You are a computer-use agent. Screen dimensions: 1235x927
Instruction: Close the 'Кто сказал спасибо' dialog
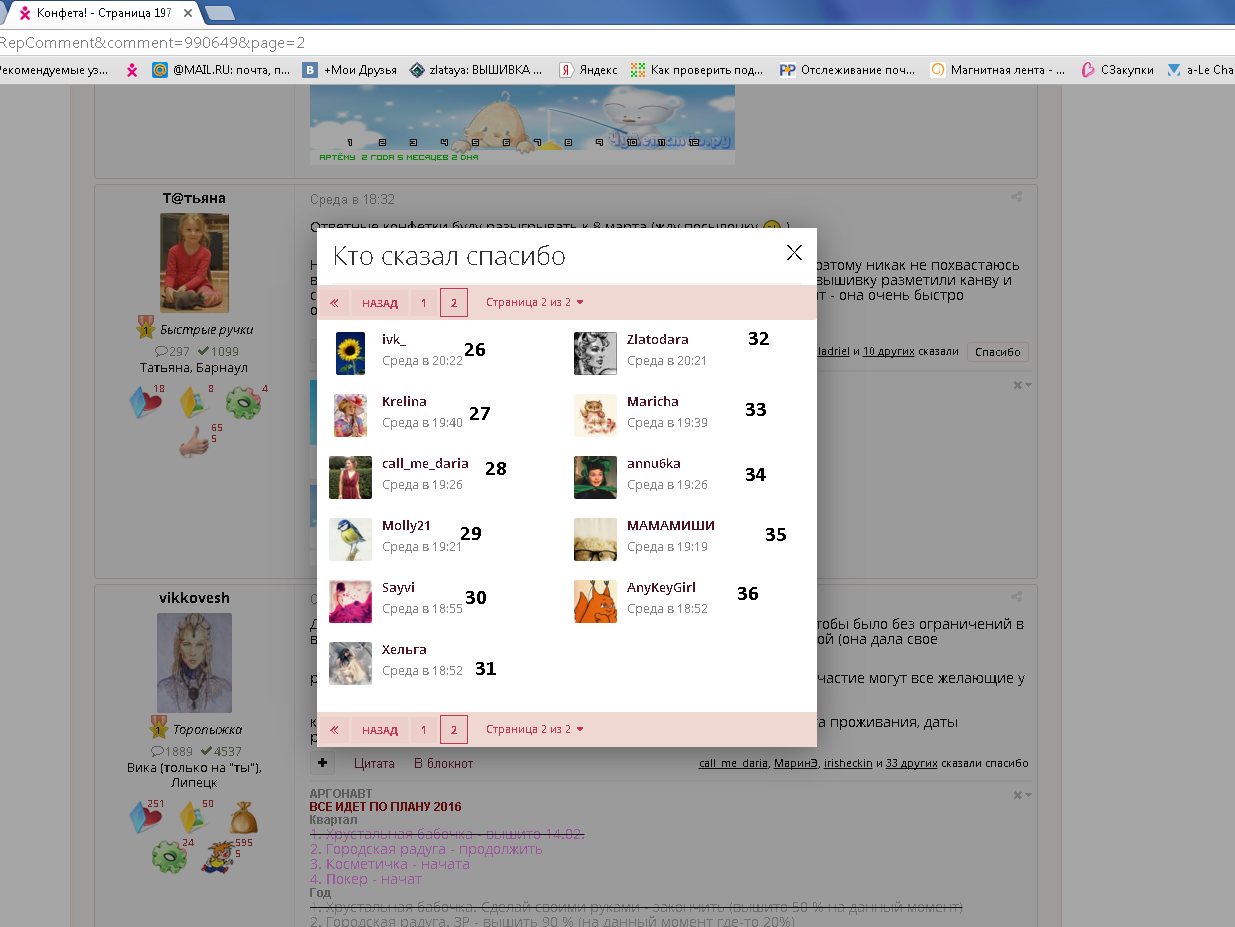(794, 253)
